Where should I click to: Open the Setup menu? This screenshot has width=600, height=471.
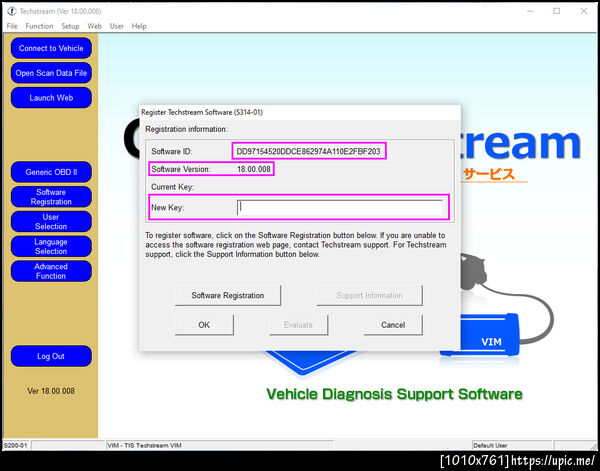[70, 26]
